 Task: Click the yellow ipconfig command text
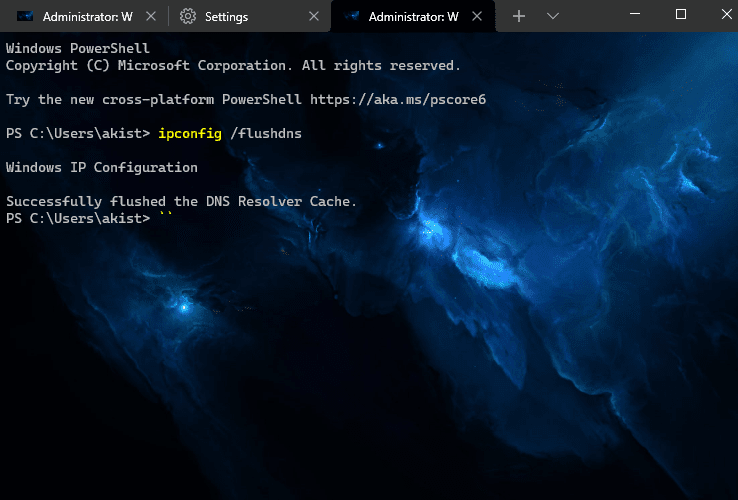click(190, 134)
